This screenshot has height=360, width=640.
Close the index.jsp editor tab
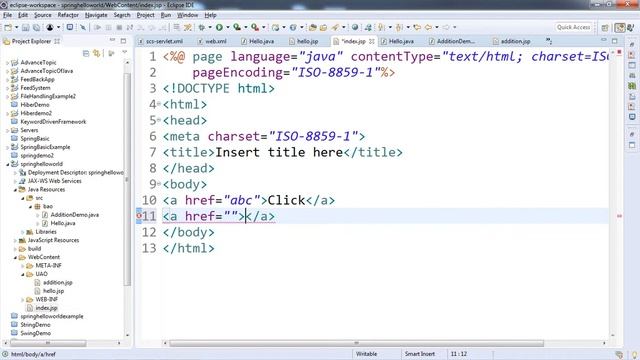tap(371, 41)
